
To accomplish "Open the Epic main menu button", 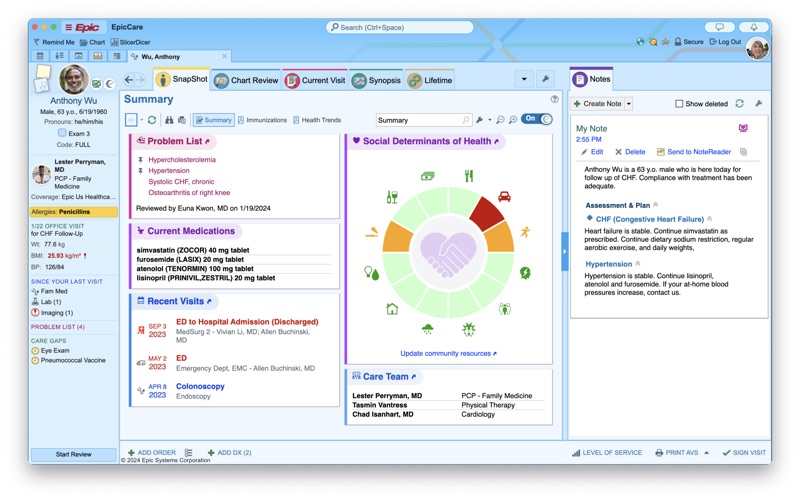I will tap(83, 27).
